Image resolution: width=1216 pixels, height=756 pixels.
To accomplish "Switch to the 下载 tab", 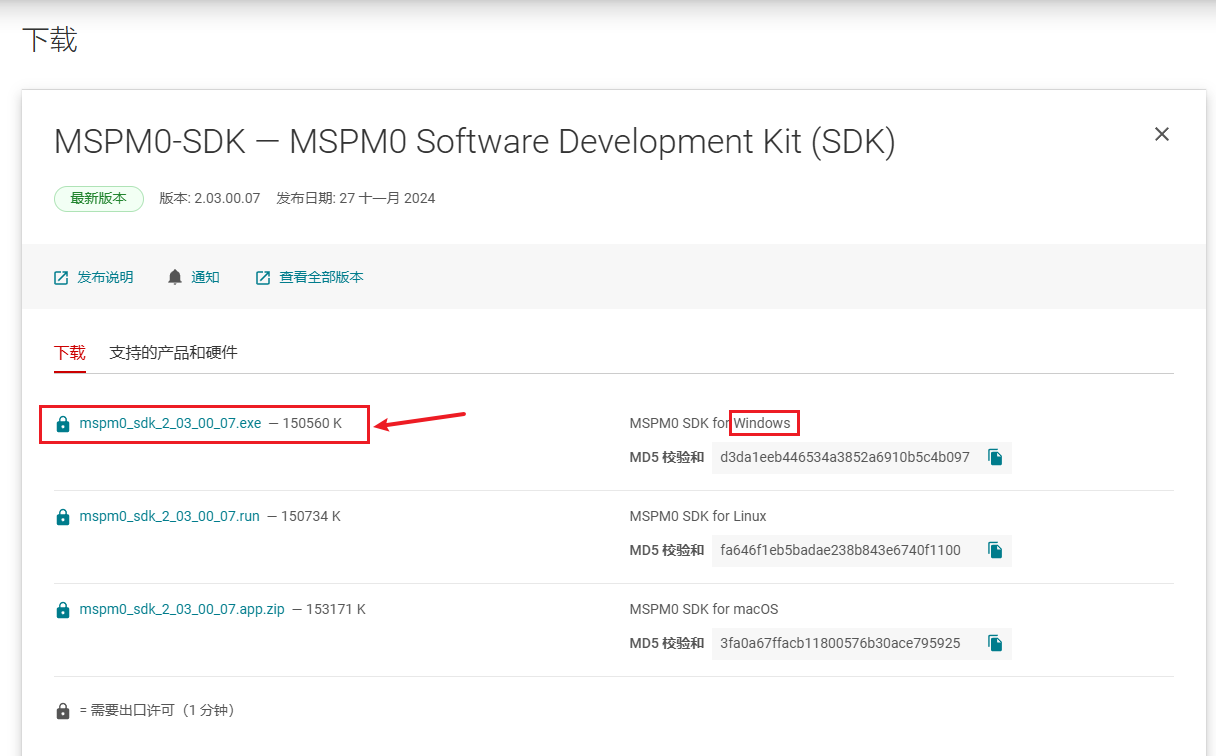I will (x=70, y=353).
